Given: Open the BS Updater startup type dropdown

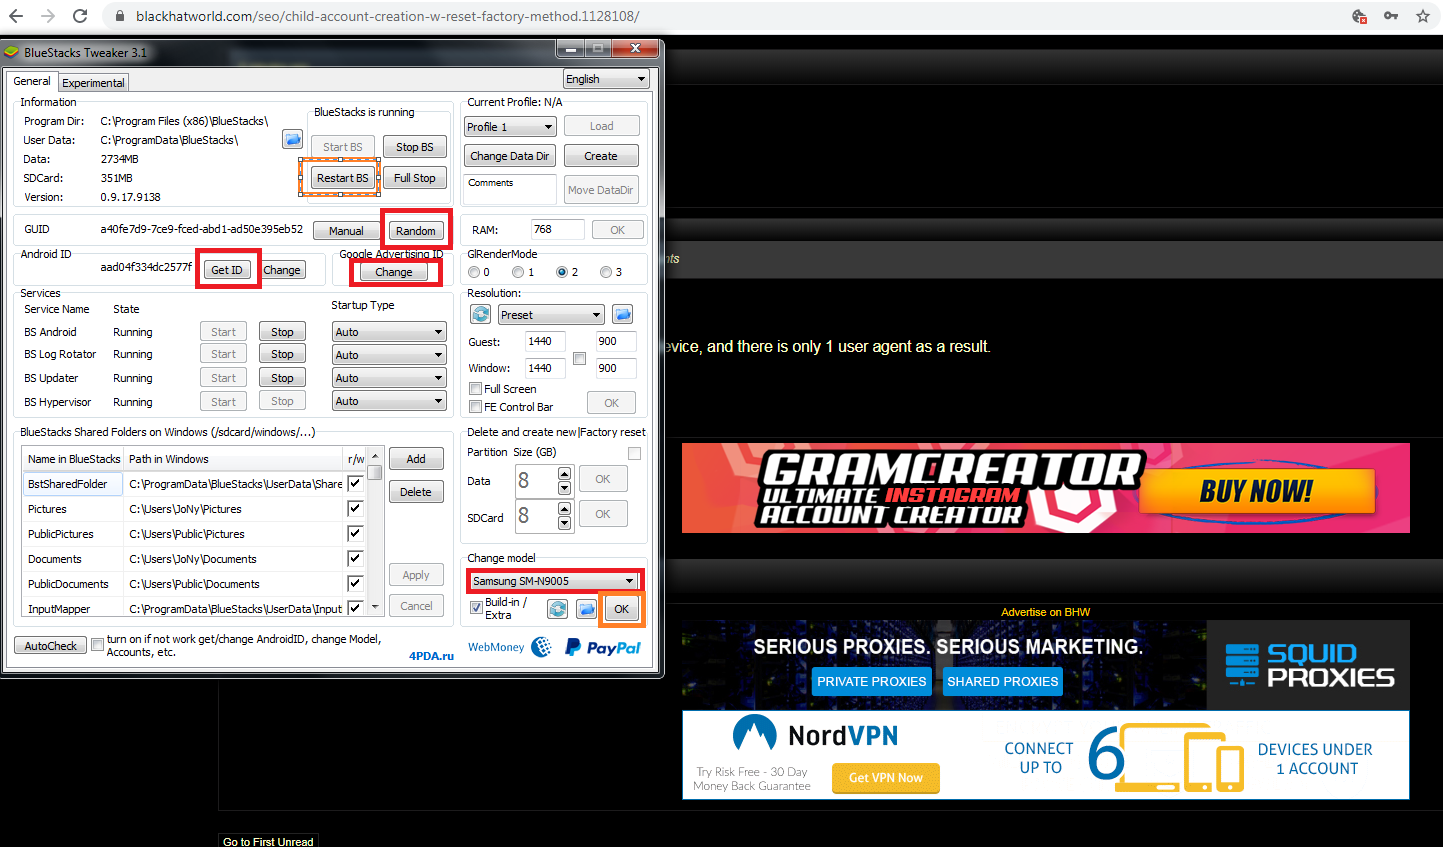Looking at the screenshot, I should tap(389, 378).
